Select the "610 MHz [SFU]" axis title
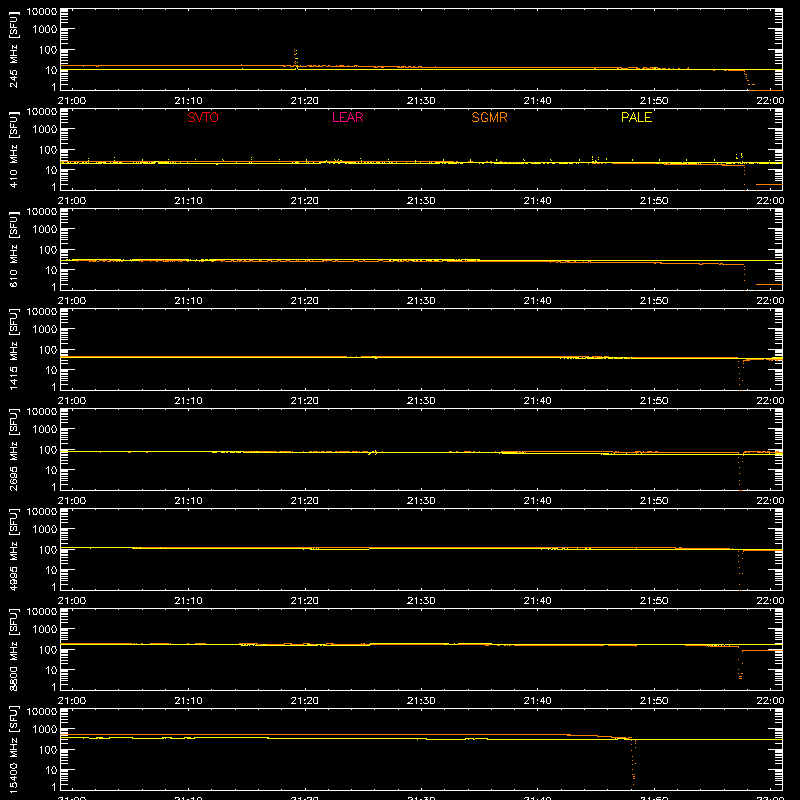 pos(14,249)
